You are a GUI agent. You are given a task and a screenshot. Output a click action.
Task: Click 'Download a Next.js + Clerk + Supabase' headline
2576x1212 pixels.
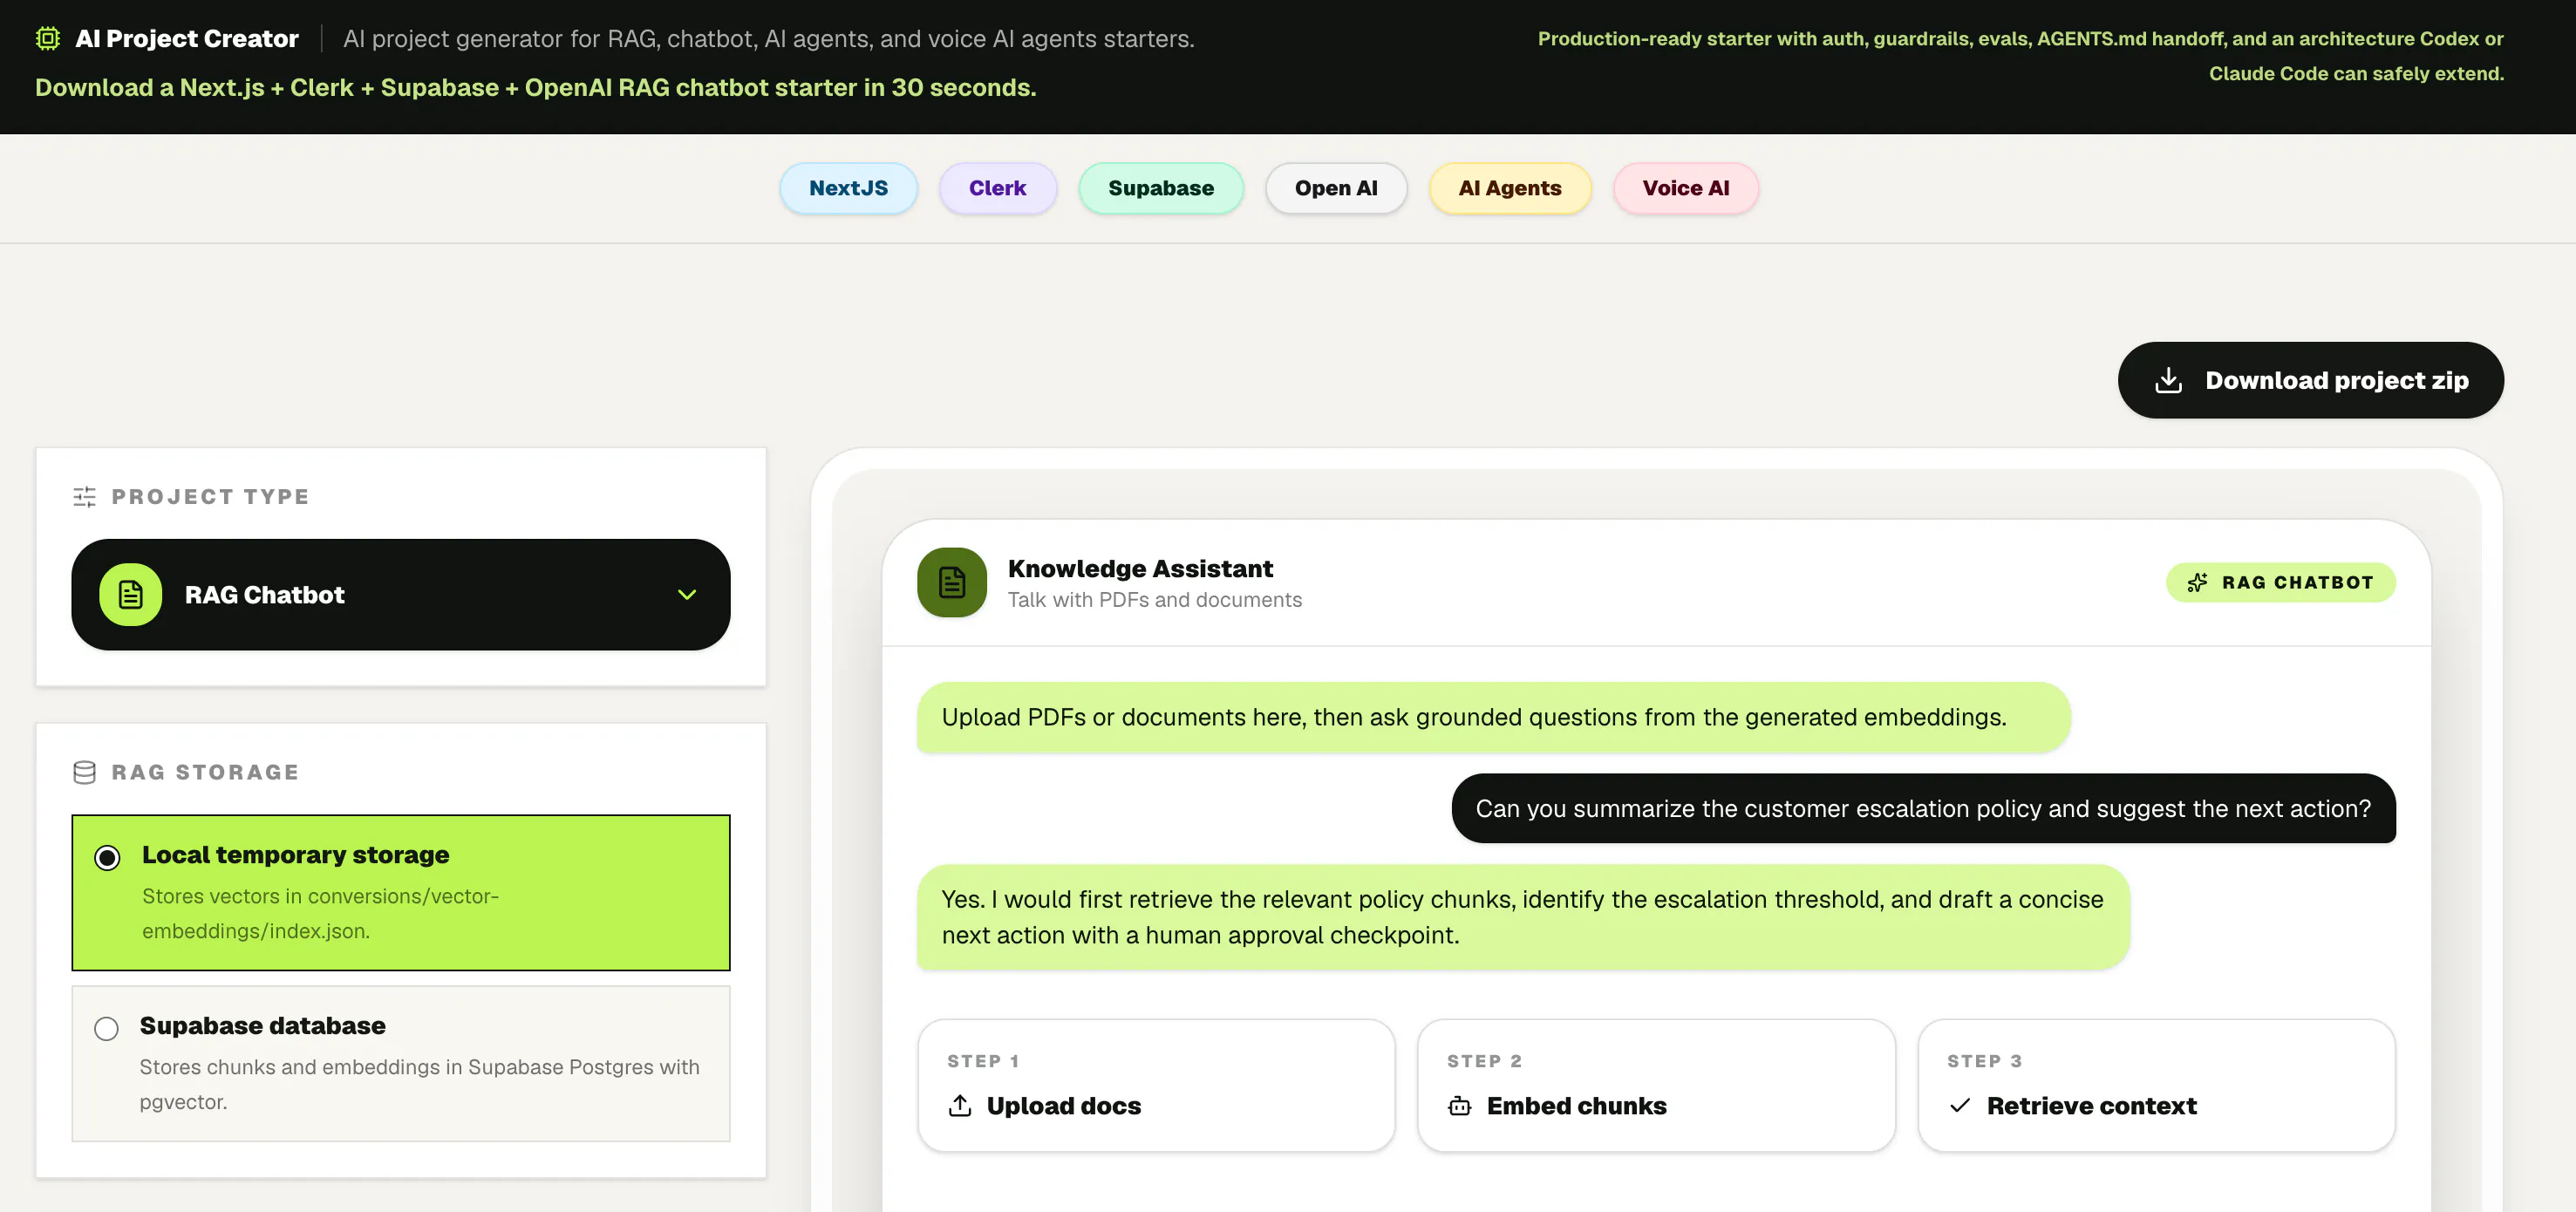click(x=536, y=88)
